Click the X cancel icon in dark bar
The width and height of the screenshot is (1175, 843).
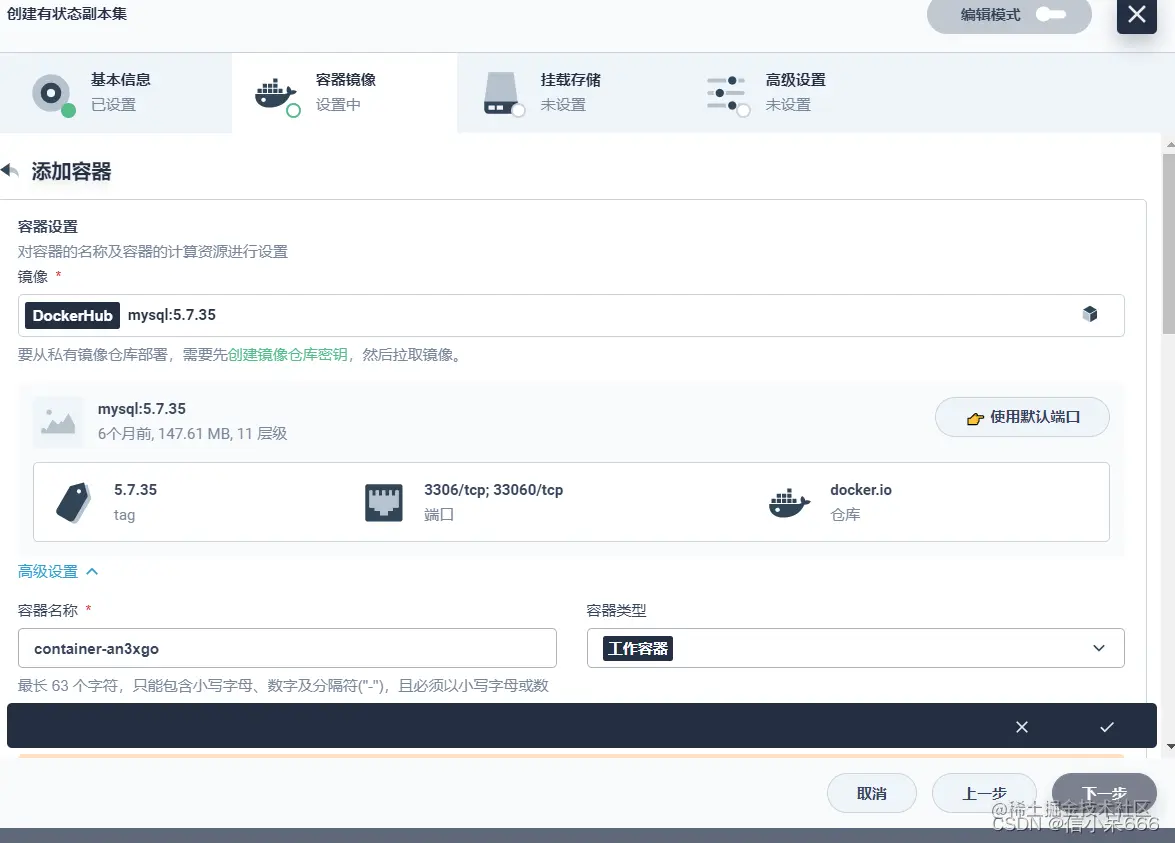[x=1021, y=727]
